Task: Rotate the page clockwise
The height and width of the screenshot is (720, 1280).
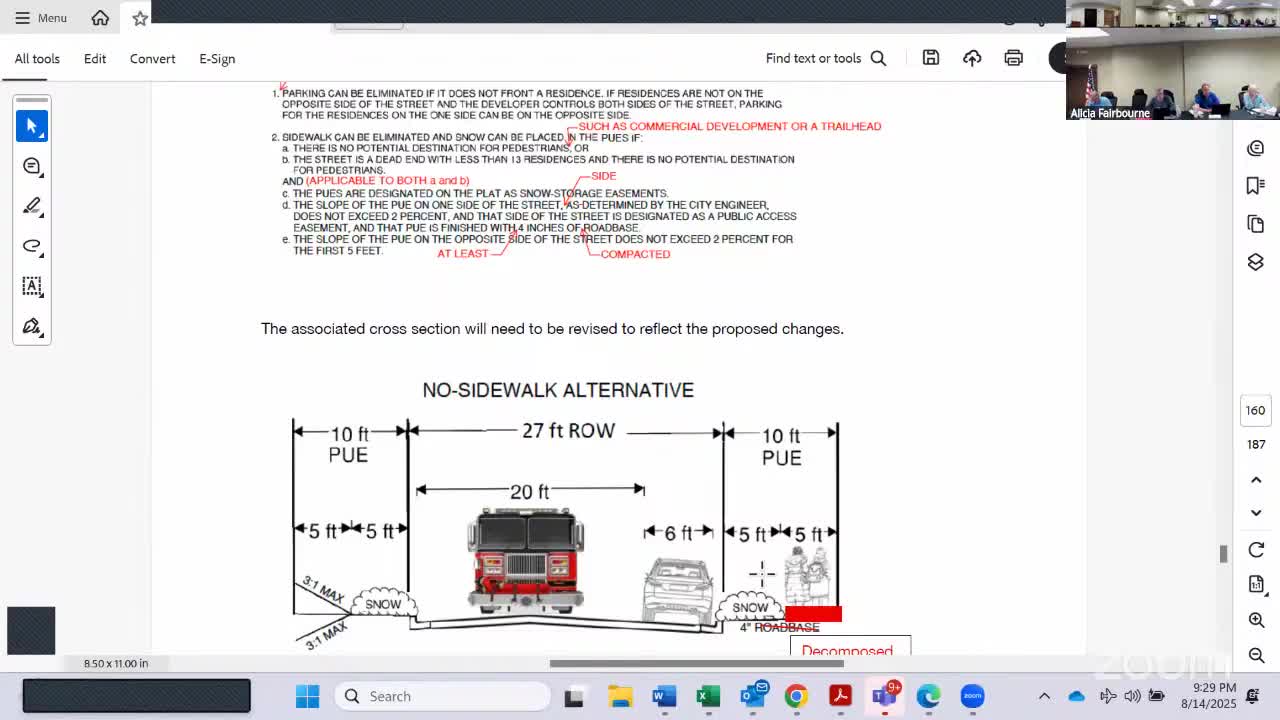Action: tap(1256, 550)
